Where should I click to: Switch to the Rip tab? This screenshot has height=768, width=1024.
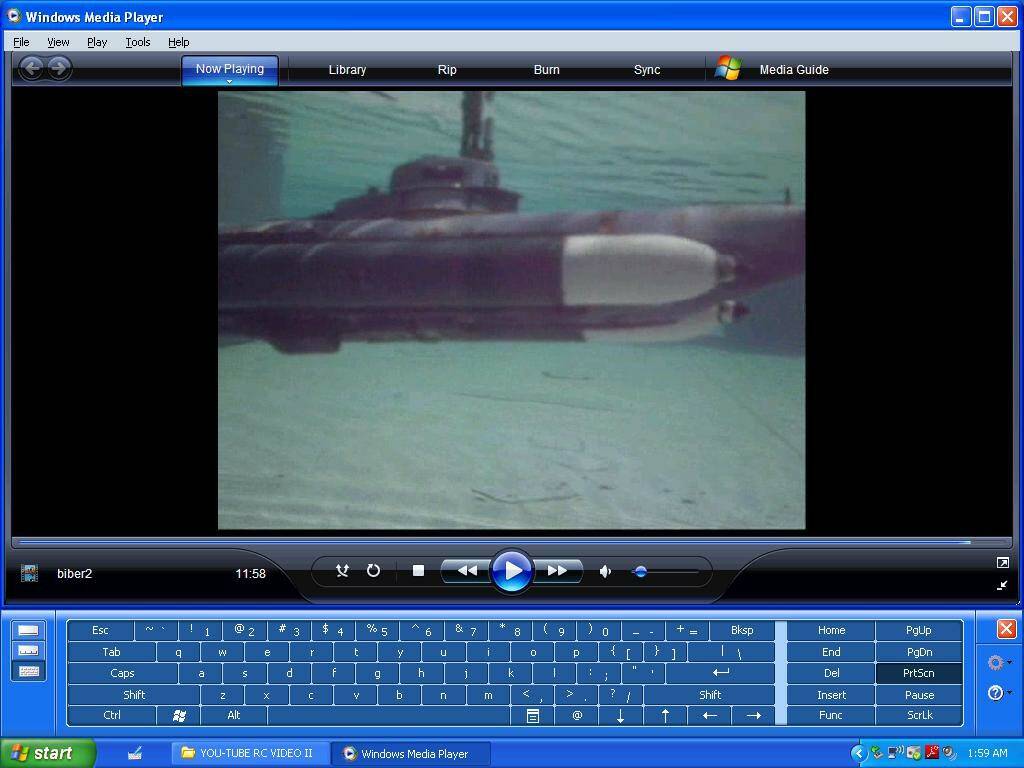tap(447, 70)
